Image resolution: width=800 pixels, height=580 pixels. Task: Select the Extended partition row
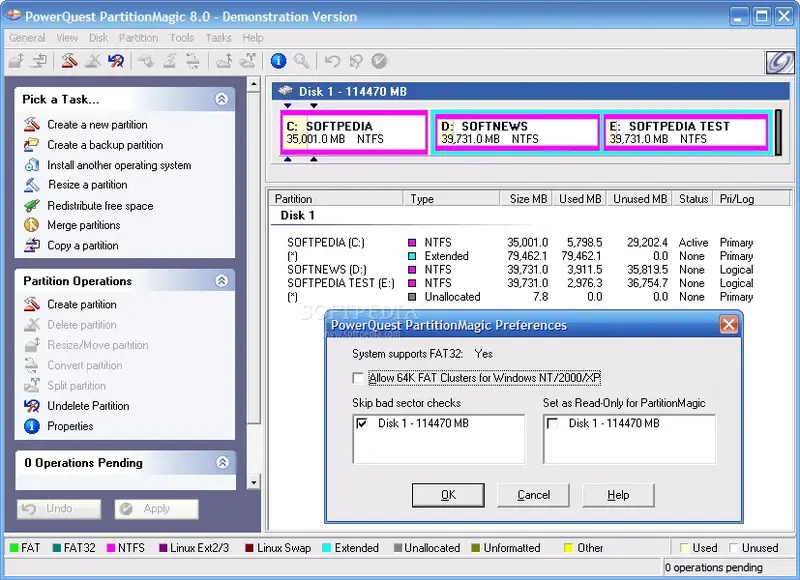(519, 256)
